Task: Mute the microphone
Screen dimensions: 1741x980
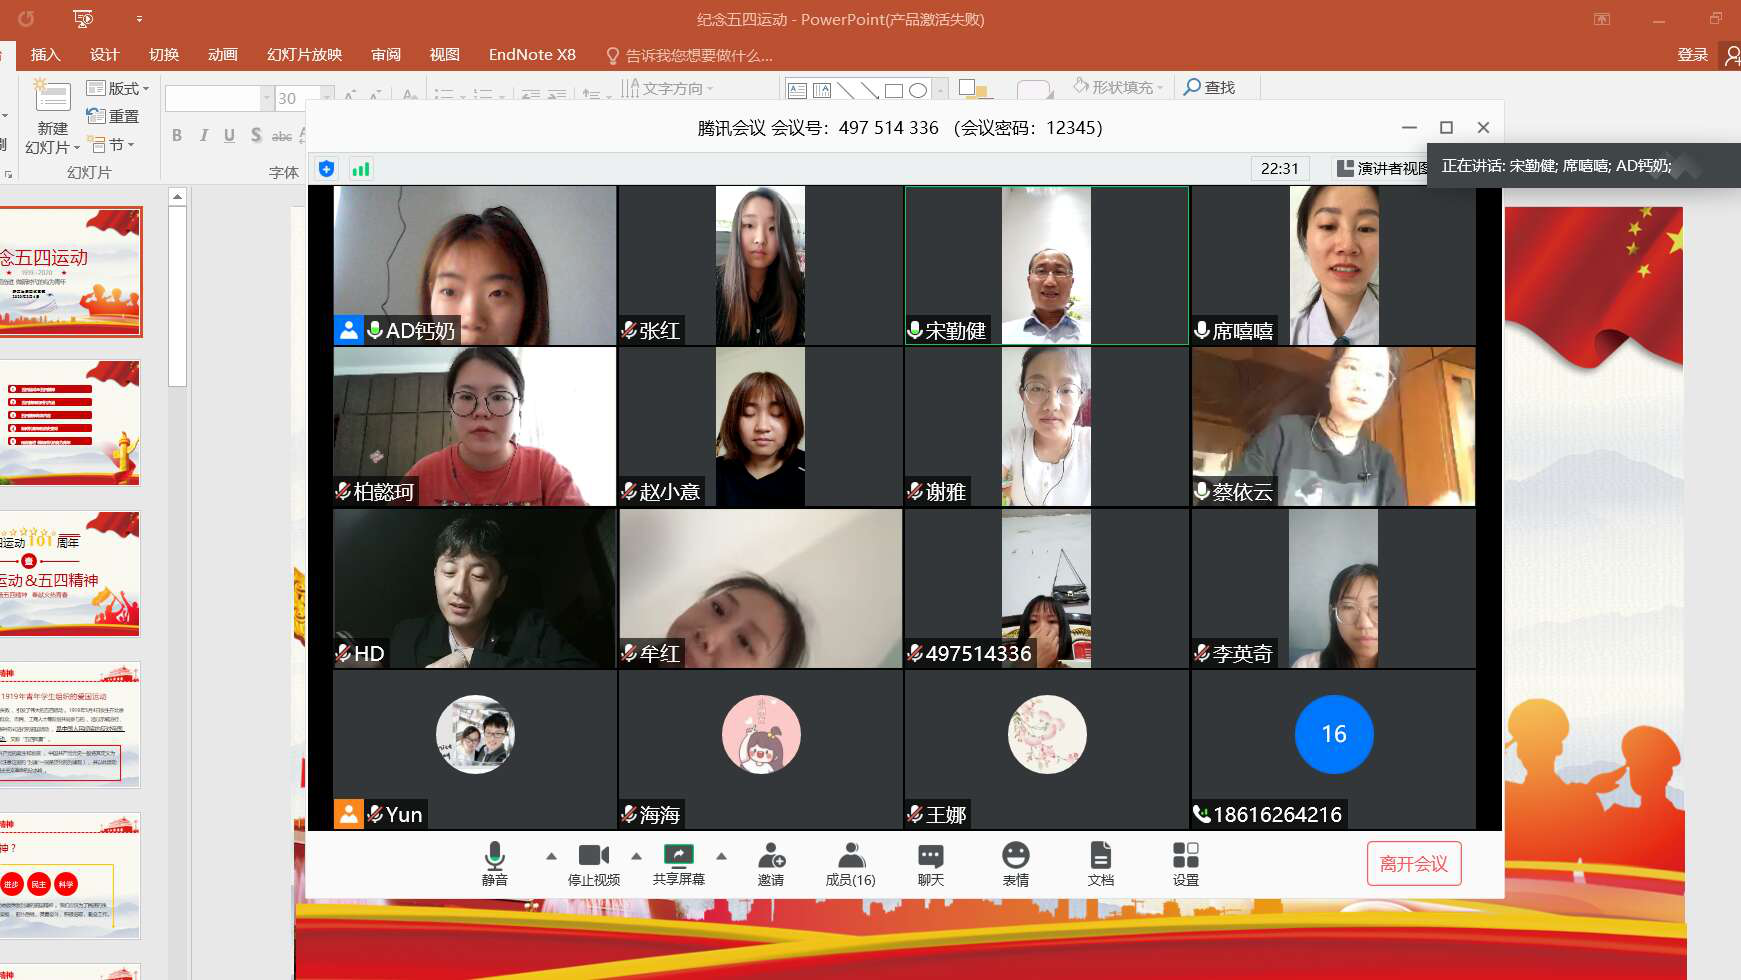Action: pyautogui.click(x=494, y=857)
